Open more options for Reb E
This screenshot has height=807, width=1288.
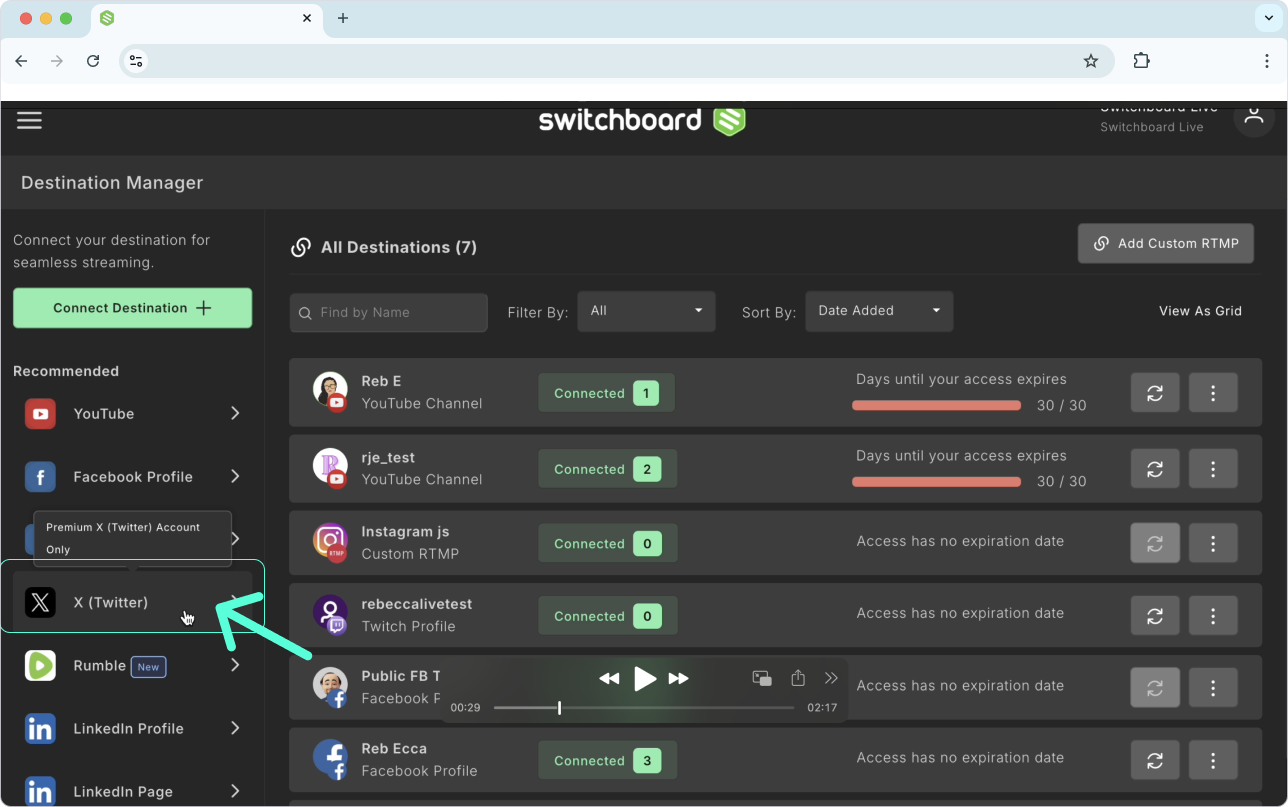coord(1213,393)
